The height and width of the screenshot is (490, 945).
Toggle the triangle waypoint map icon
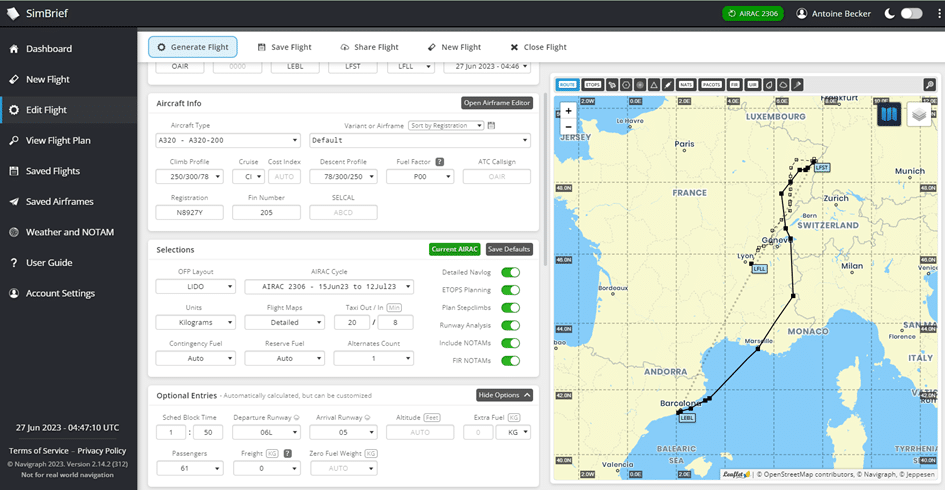coord(654,85)
